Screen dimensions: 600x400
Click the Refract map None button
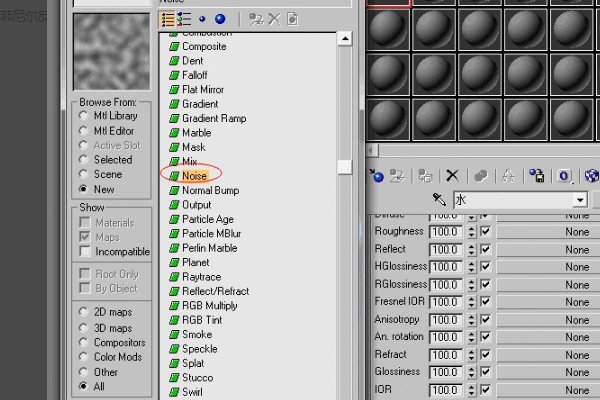pos(548,355)
